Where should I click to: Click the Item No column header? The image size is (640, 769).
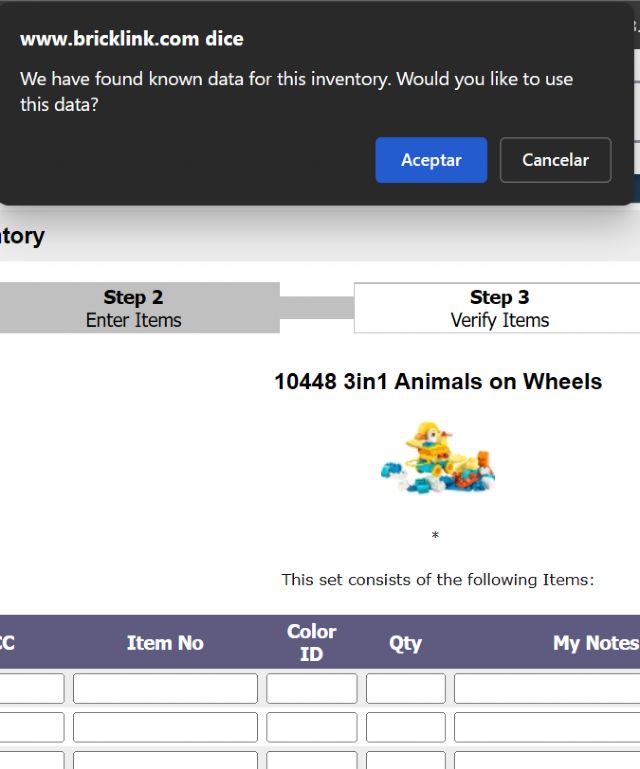[165, 643]
